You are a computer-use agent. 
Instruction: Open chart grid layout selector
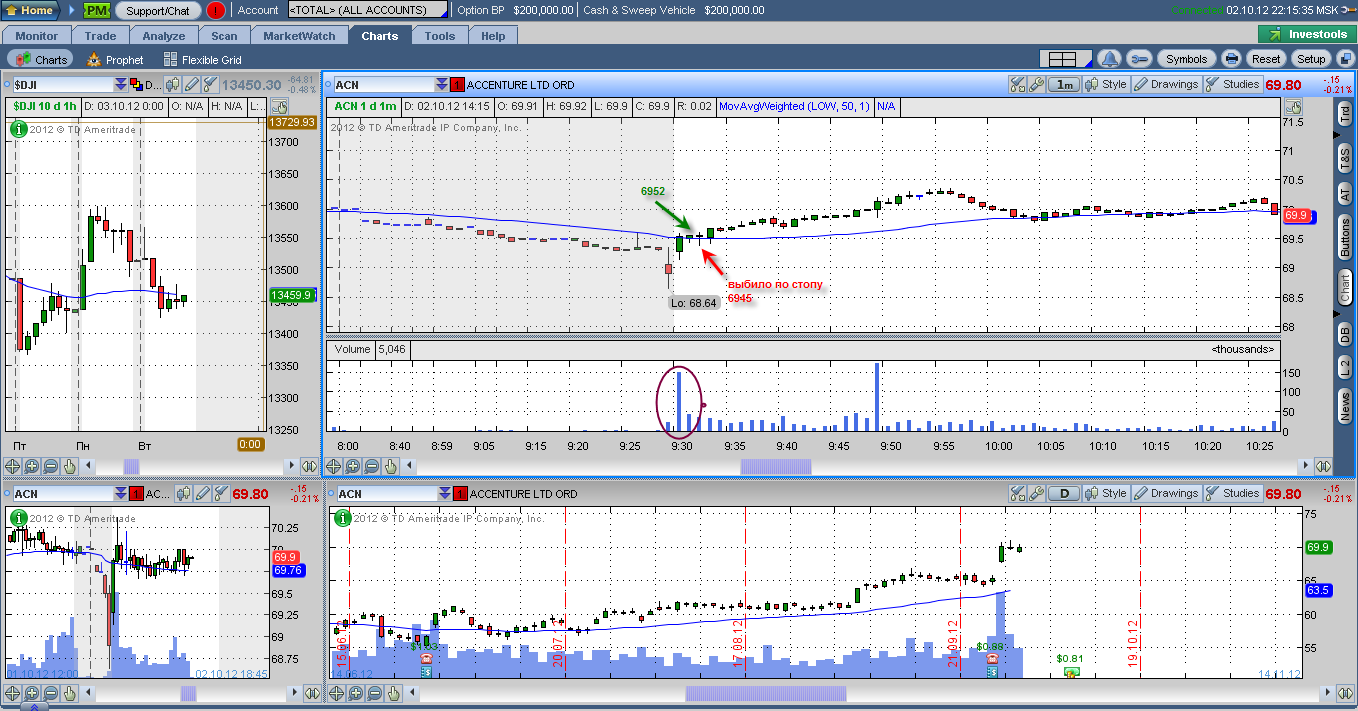(x=1064, y=59)
